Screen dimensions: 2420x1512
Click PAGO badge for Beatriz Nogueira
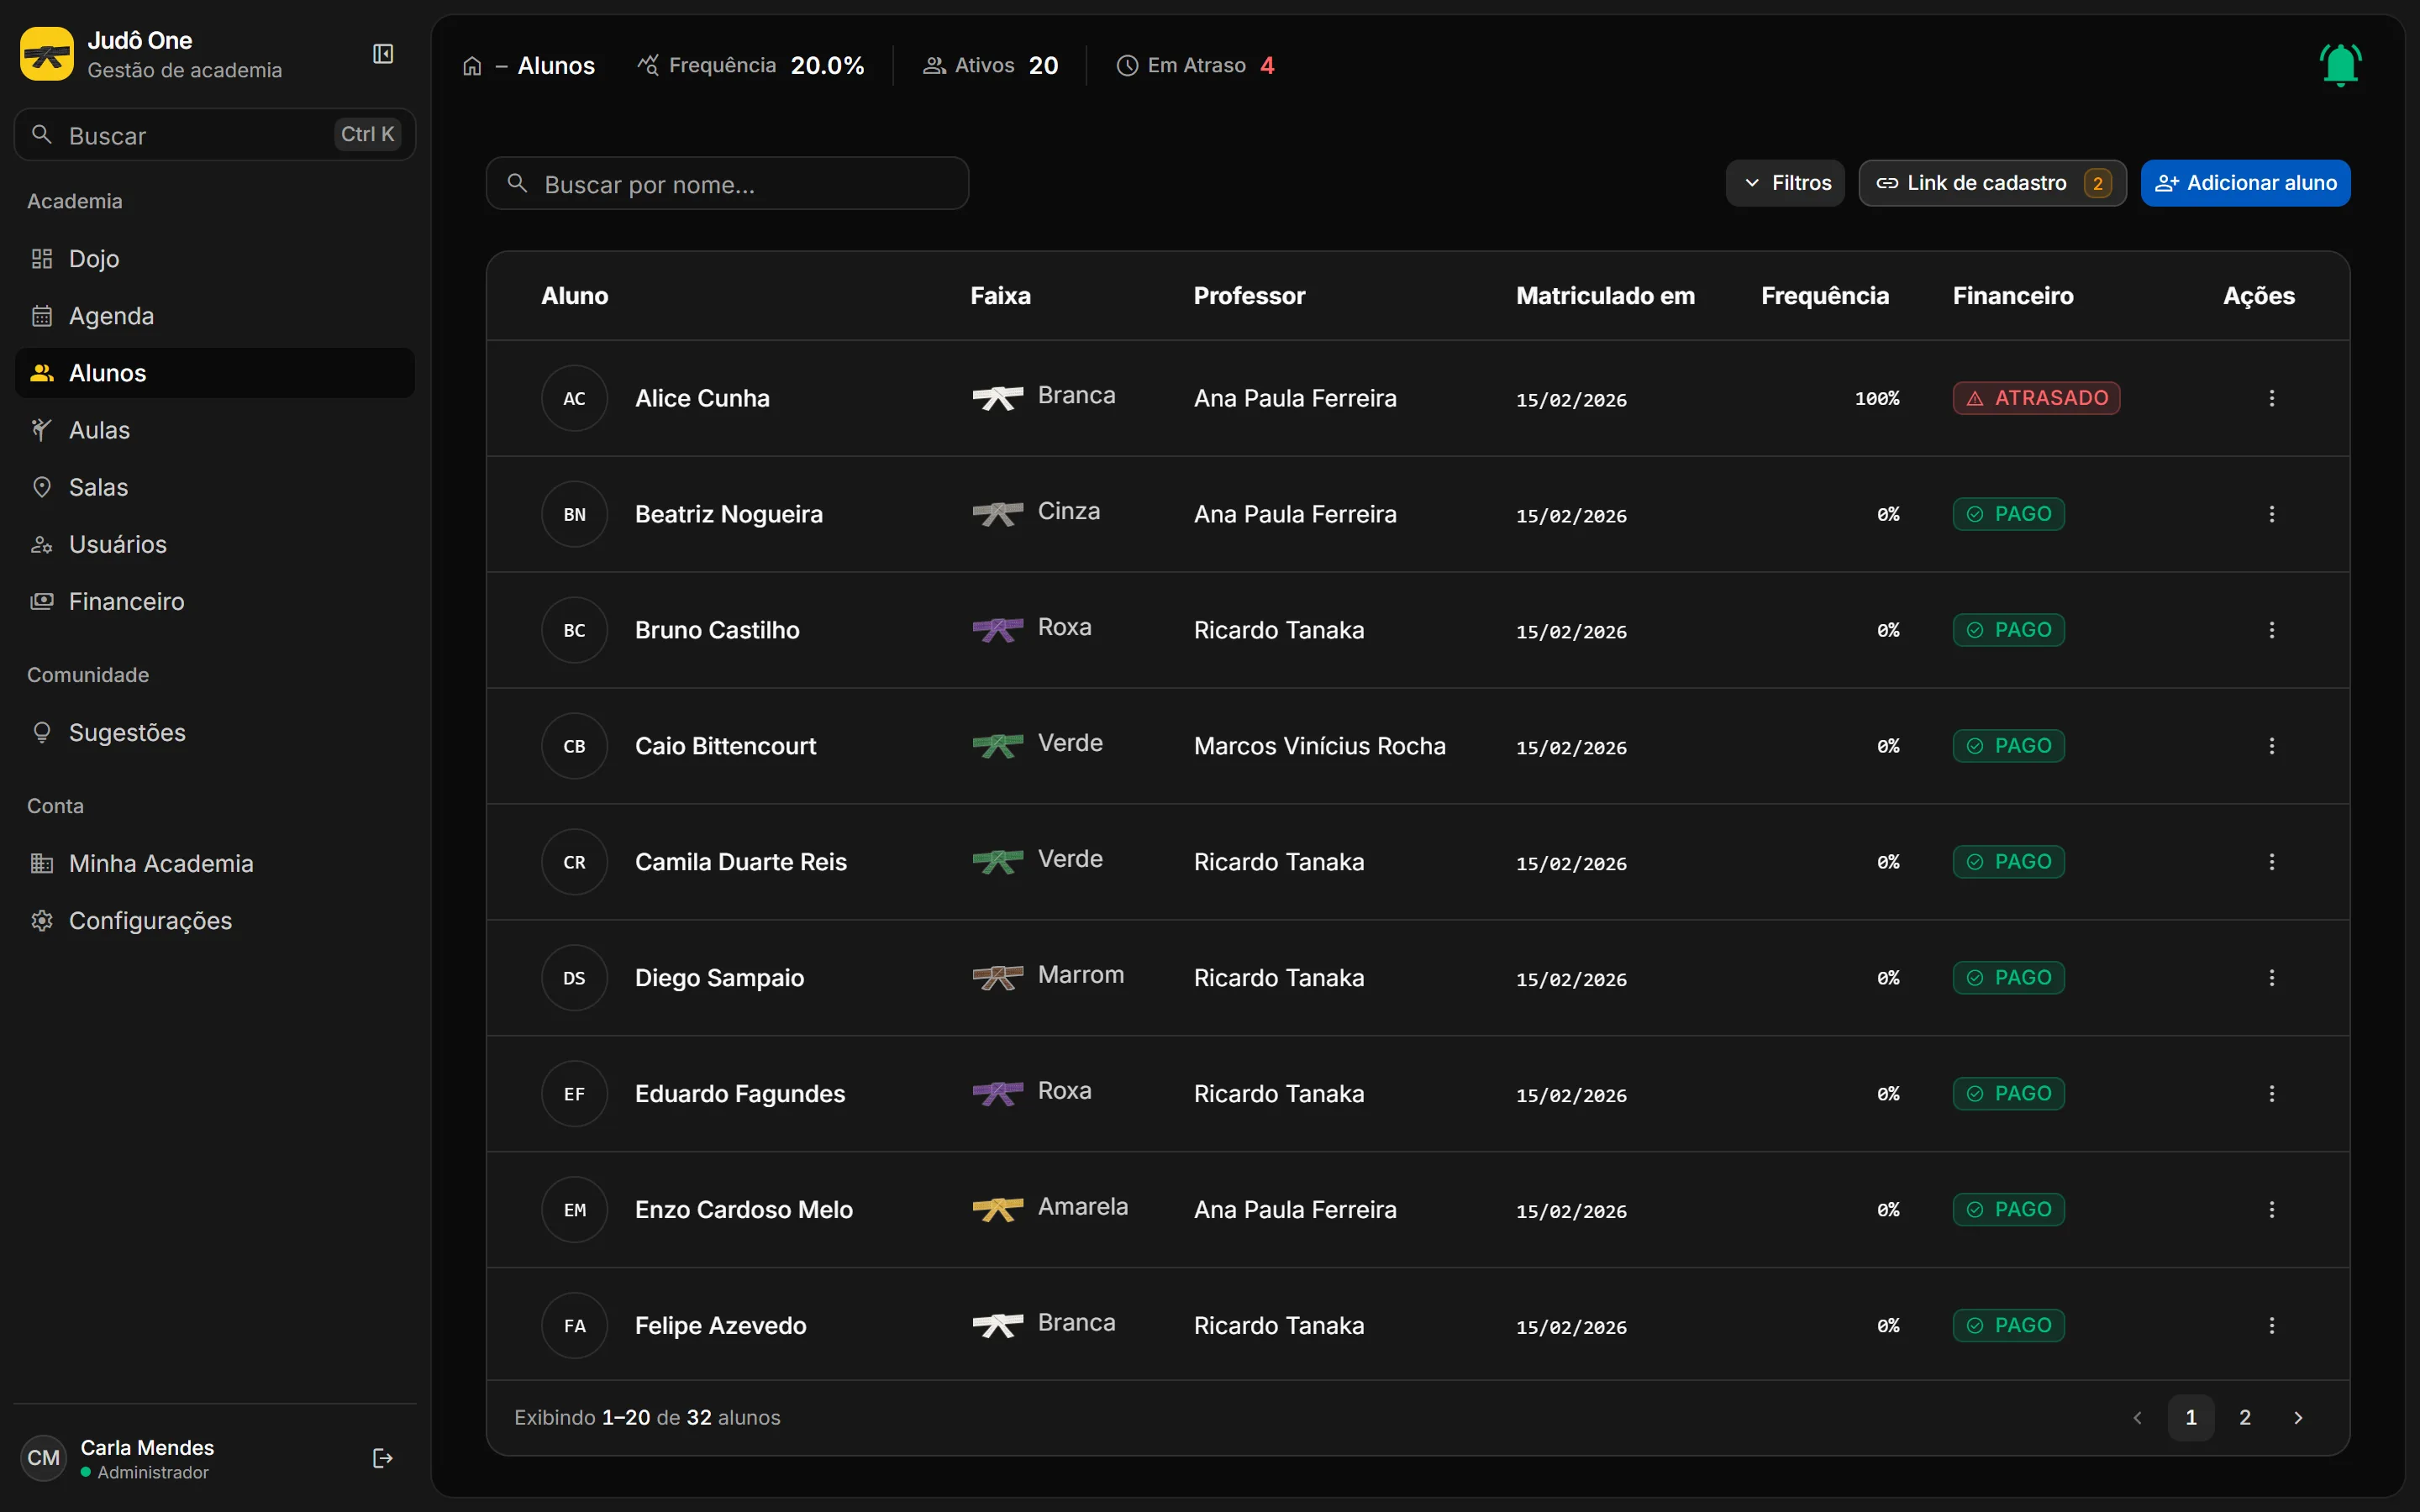[2008, 514]
